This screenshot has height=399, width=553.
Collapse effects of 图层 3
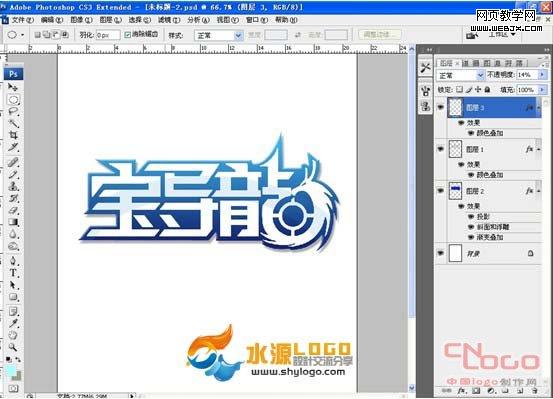(539, 108)
